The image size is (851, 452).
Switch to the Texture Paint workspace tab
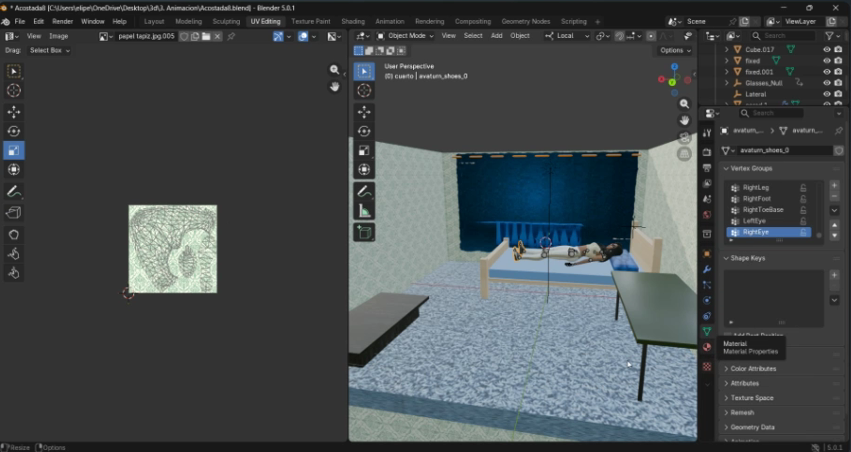310,21
